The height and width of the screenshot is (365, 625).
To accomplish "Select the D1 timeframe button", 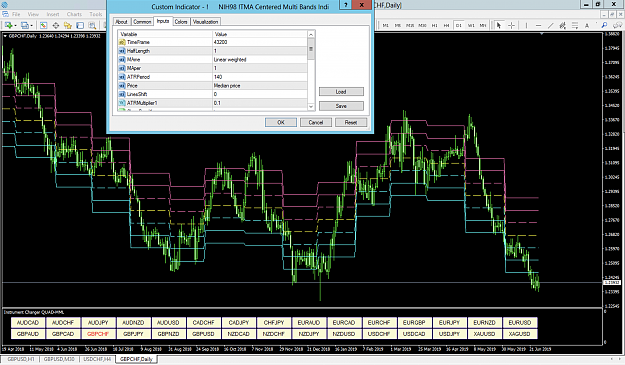I will pyautogui.click(x=458, y=26).
